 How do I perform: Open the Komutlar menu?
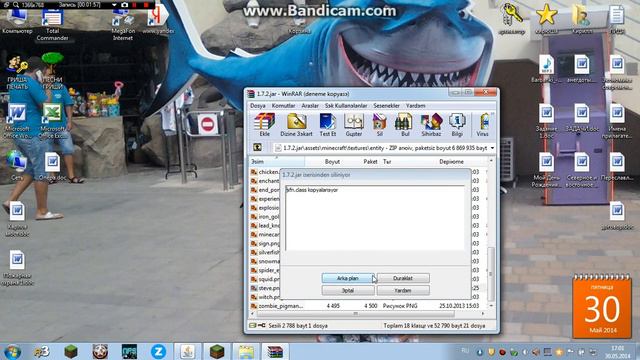pos(283,105)
